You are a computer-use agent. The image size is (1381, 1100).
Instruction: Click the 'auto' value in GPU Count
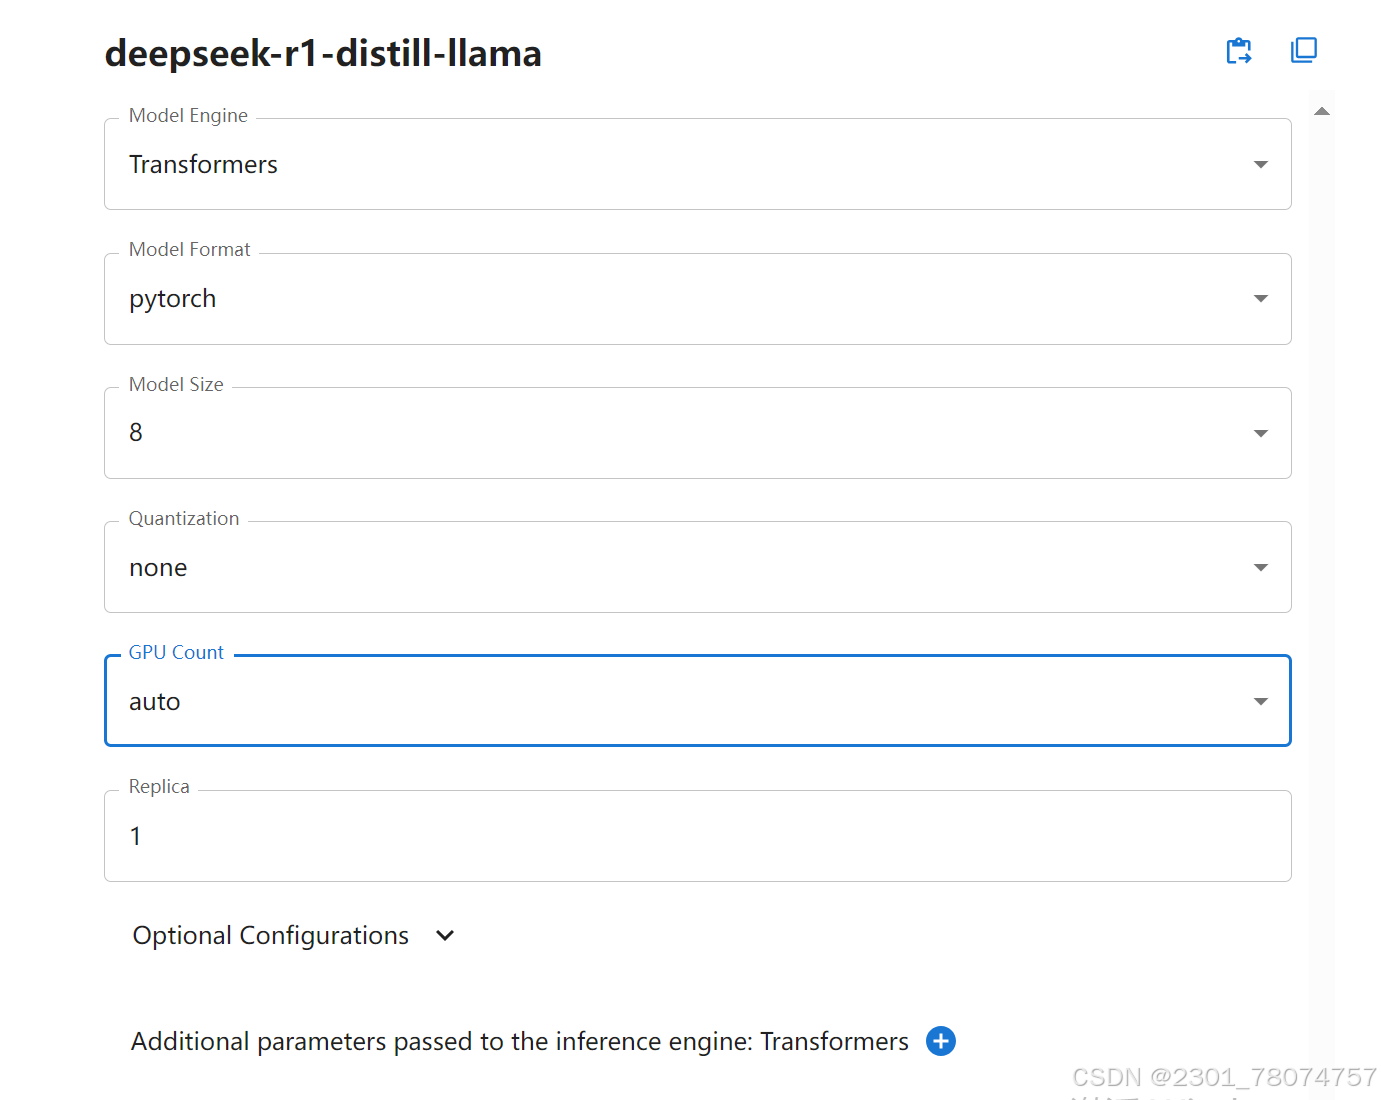[155, 702]
